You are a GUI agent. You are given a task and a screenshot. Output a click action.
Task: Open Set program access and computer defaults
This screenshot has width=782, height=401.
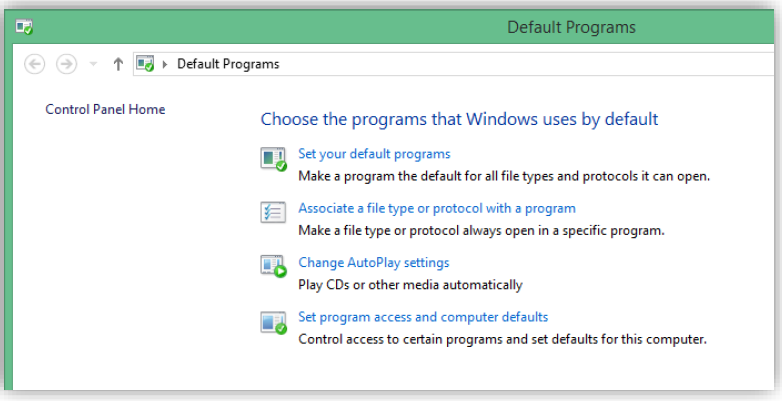(x=423, y=317)
